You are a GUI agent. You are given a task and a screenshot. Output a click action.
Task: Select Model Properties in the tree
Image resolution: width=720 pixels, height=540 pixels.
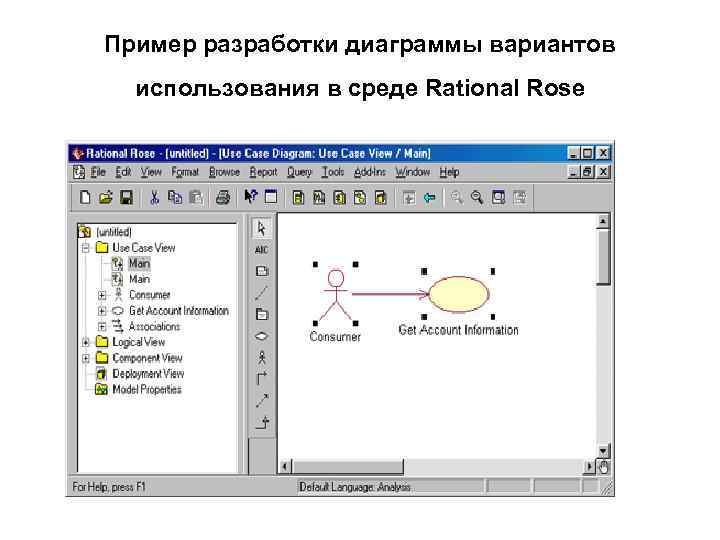147,389
